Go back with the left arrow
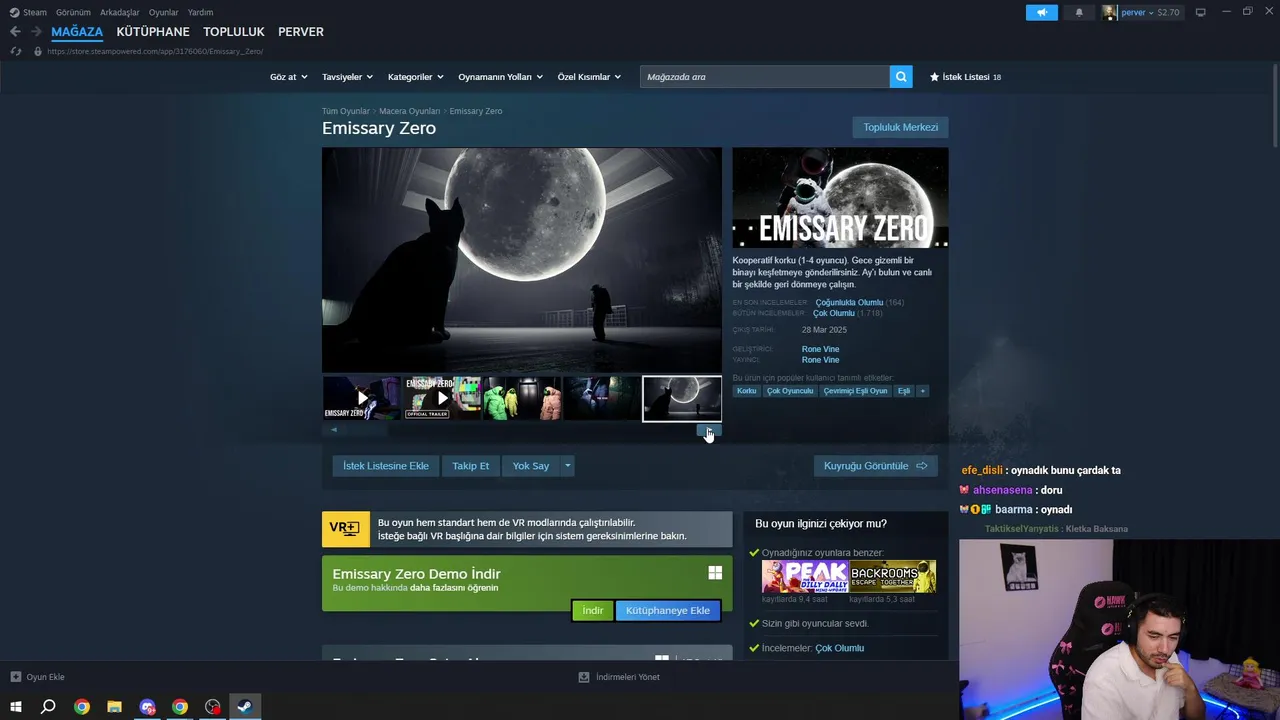This screenshot has height=720, width=1280. tap(15, 32)
